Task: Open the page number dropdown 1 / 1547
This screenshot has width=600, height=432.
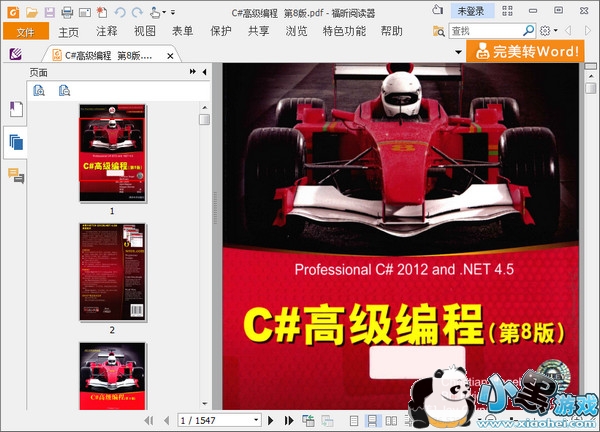Action: tap(256, 421)
